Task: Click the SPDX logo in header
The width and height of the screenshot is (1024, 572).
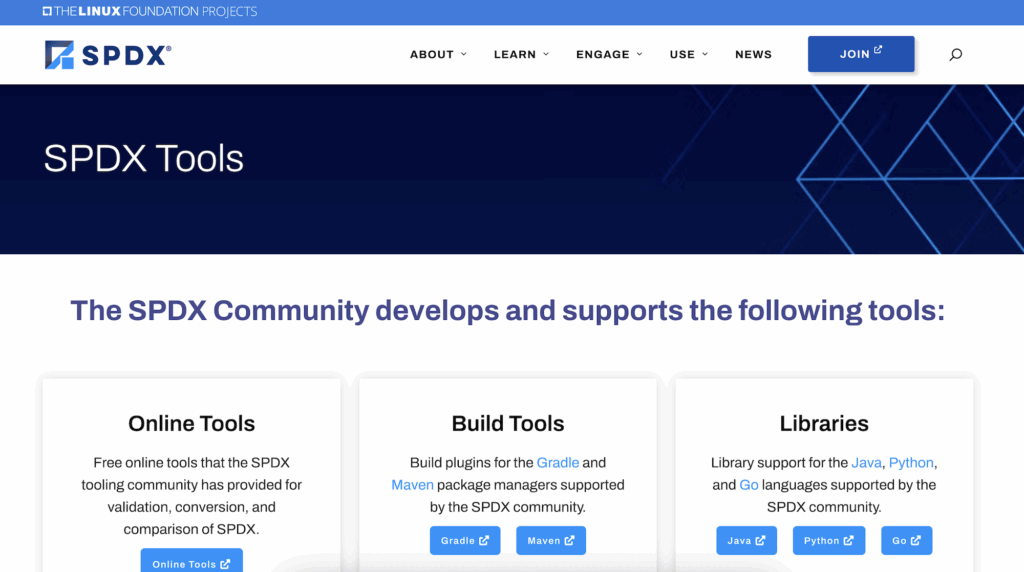Action: tap(108, 55)
